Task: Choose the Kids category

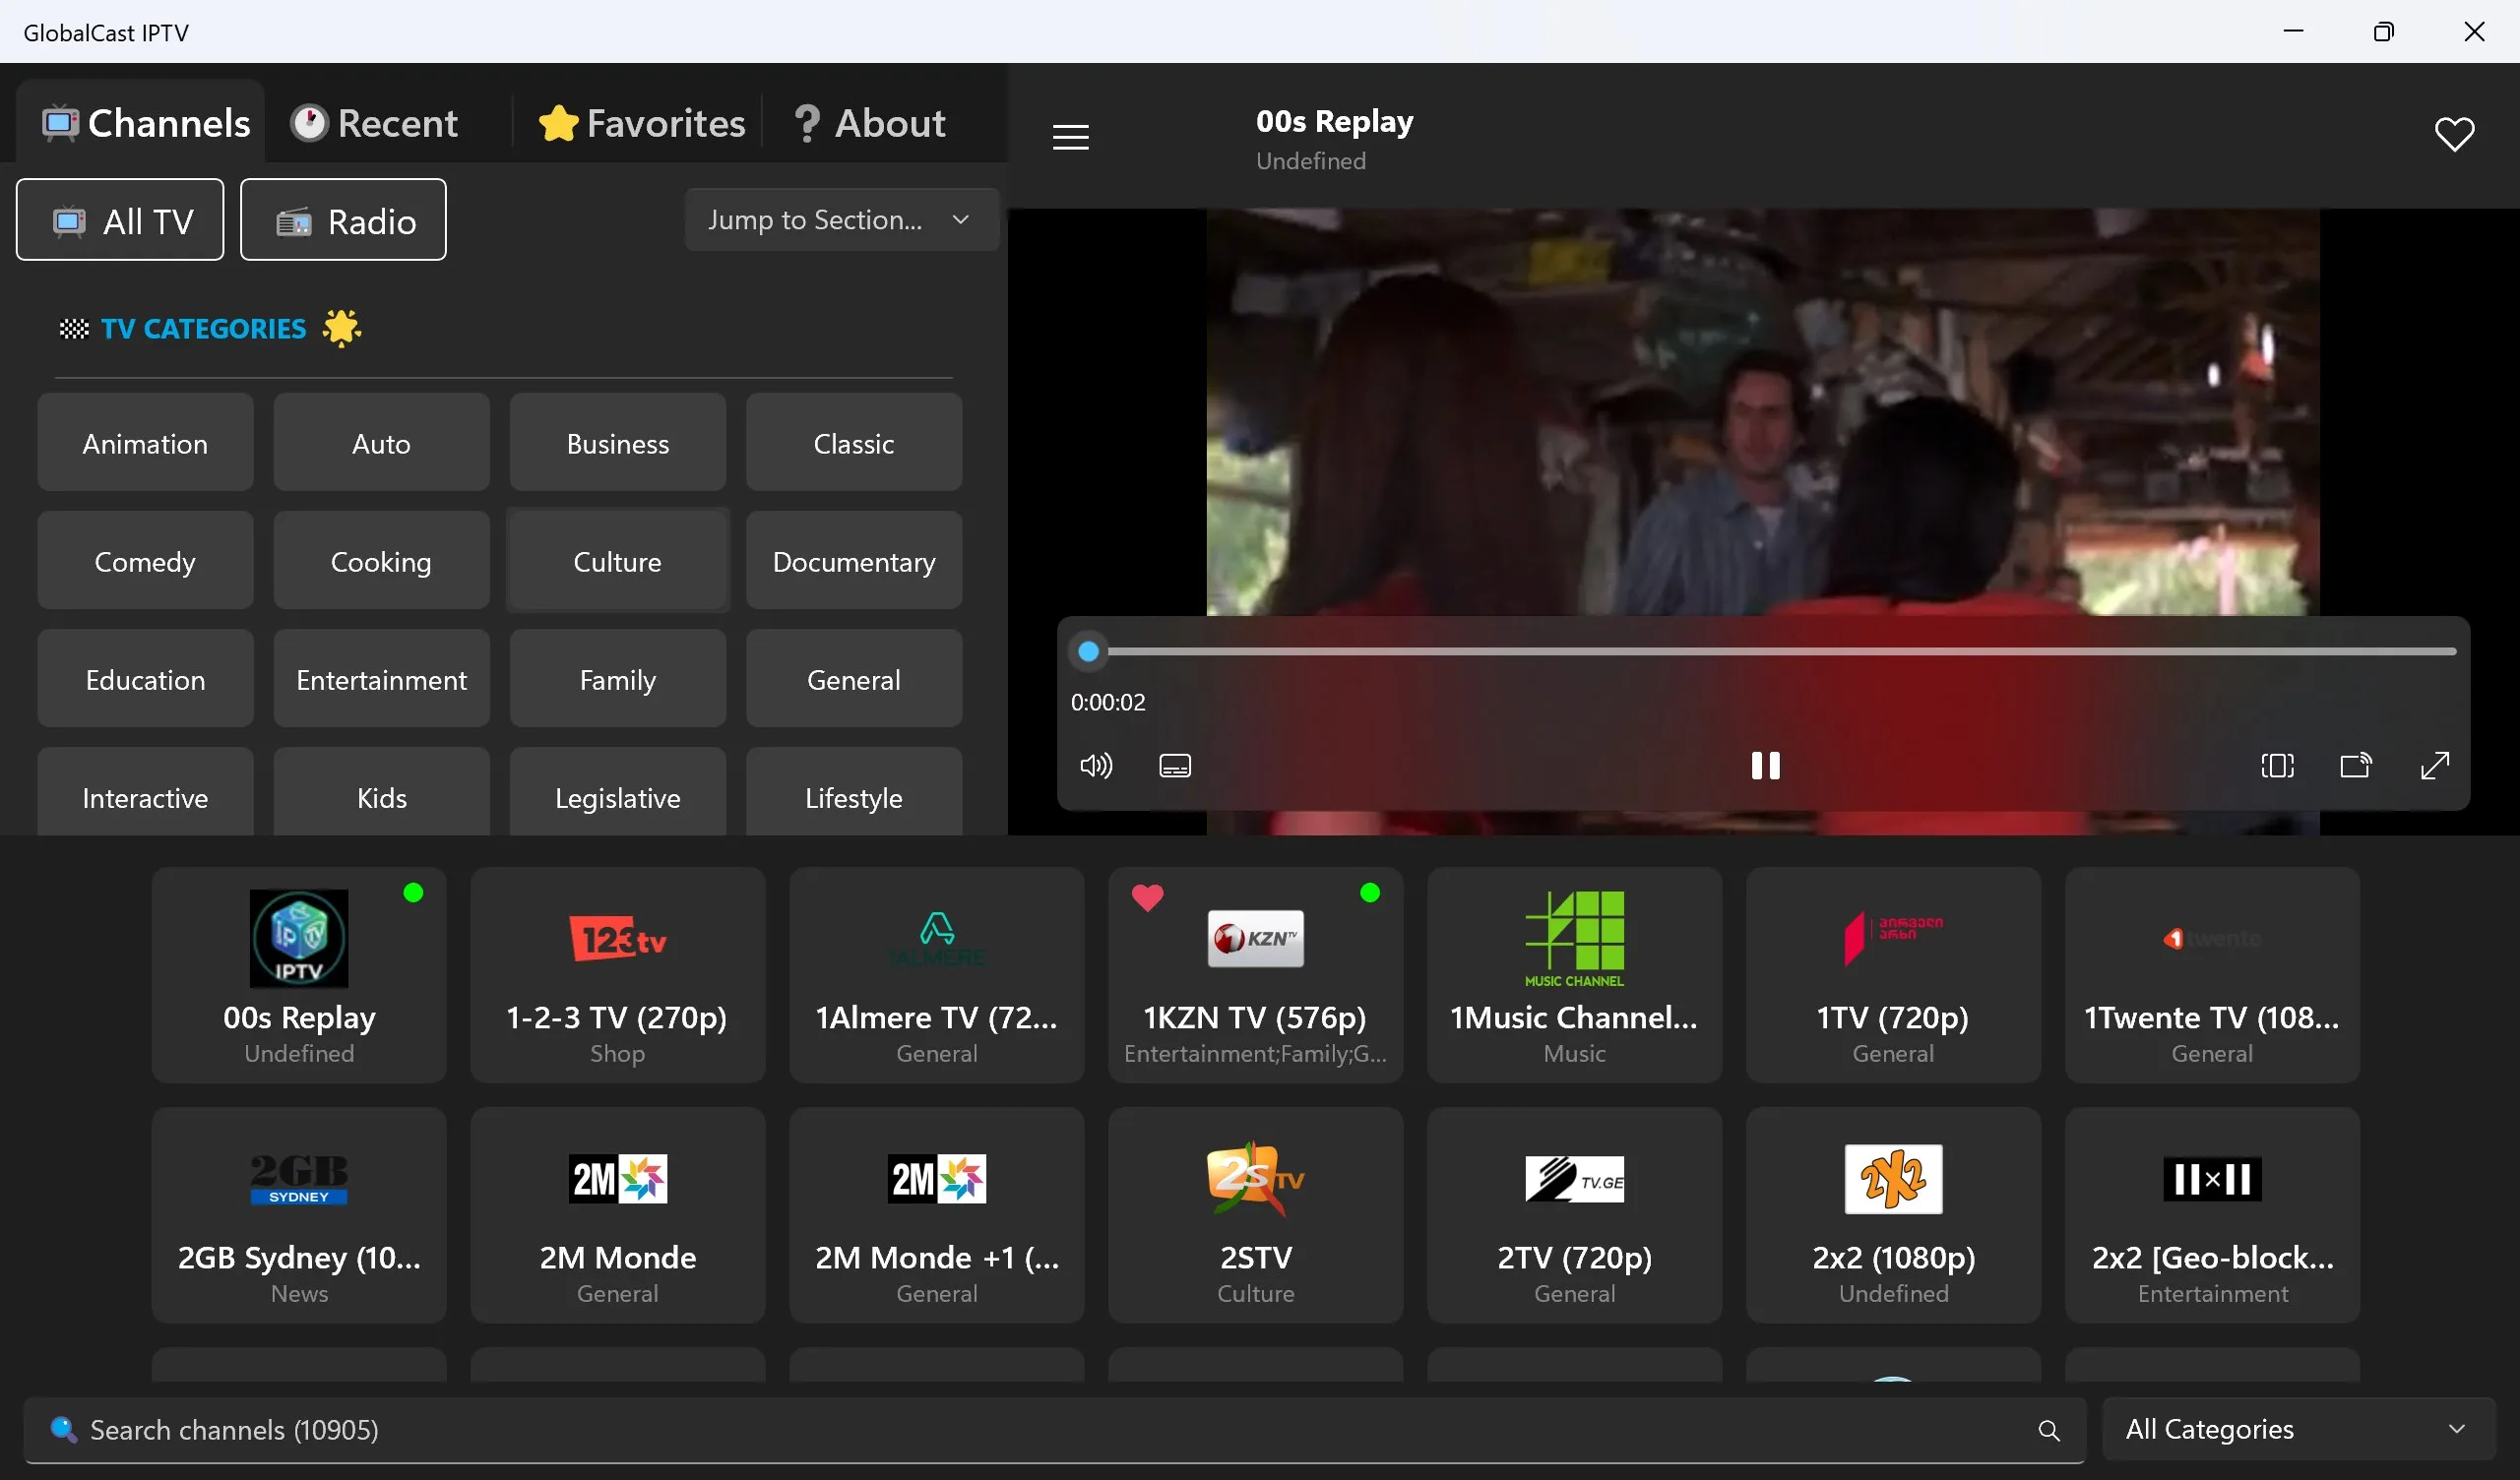Action: click(x=381, y=792)
